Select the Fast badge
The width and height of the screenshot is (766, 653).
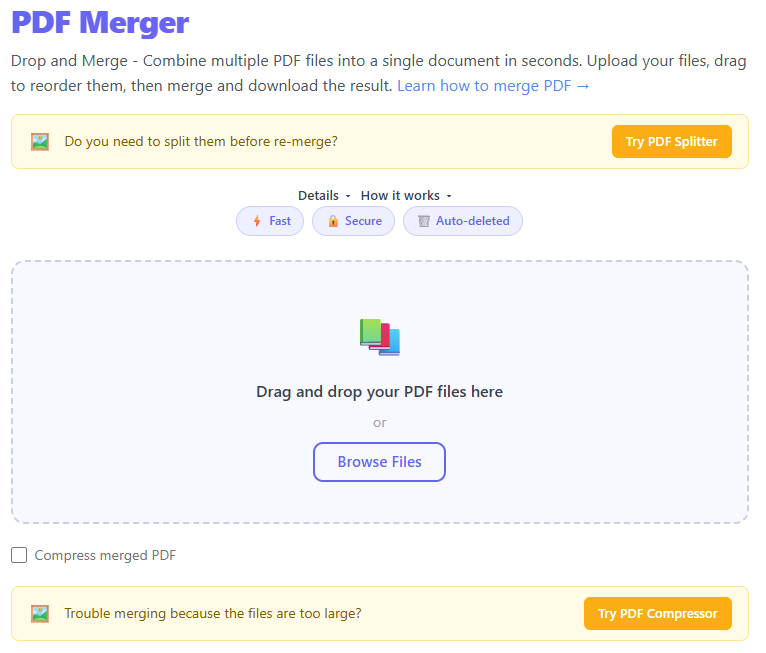270,221
